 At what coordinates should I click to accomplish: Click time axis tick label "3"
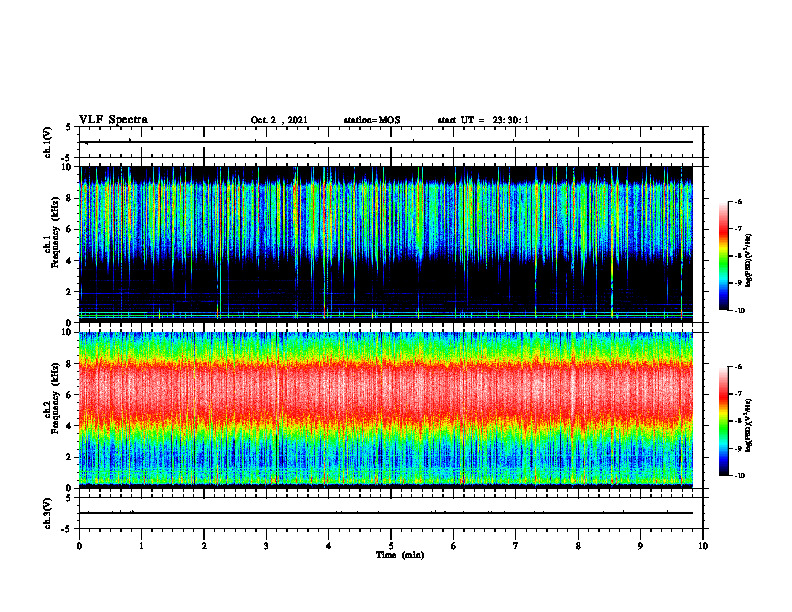[266, 546]
